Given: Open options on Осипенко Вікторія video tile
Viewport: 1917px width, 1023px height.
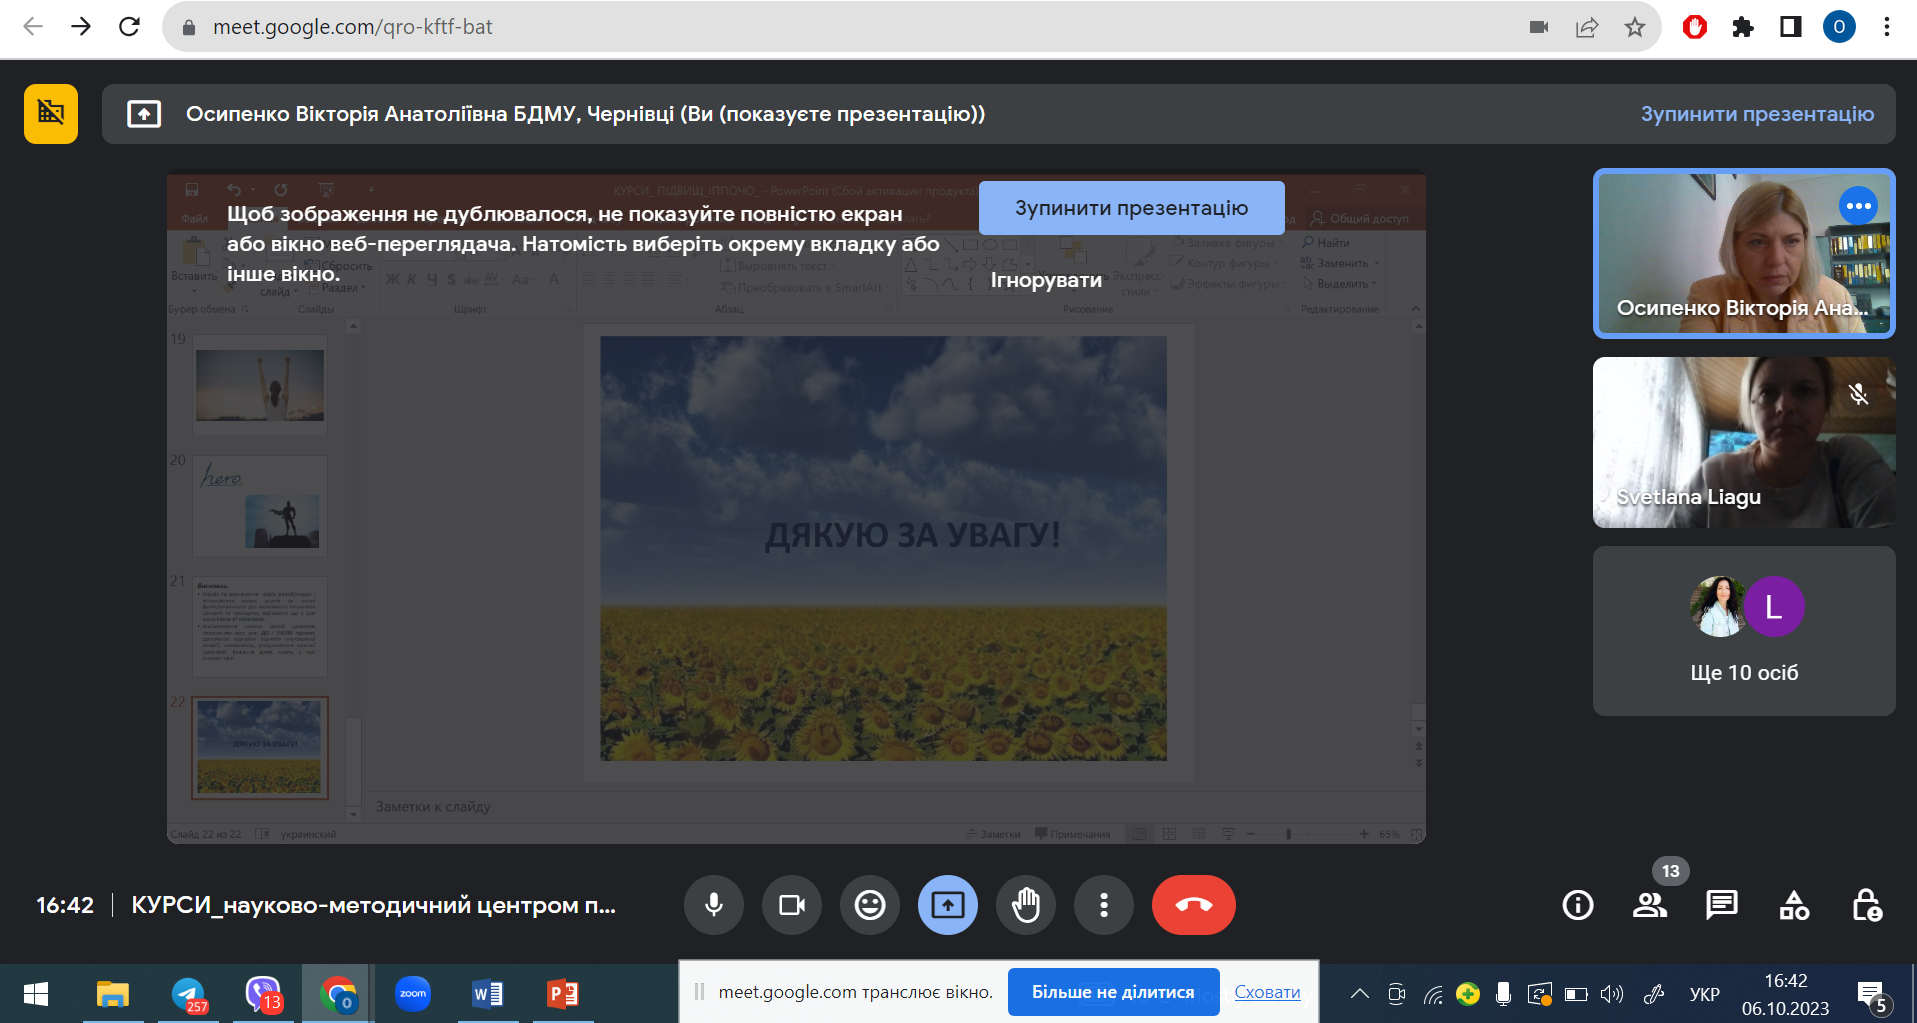Looking at the screenshot, I should [x=1858, y=206].
